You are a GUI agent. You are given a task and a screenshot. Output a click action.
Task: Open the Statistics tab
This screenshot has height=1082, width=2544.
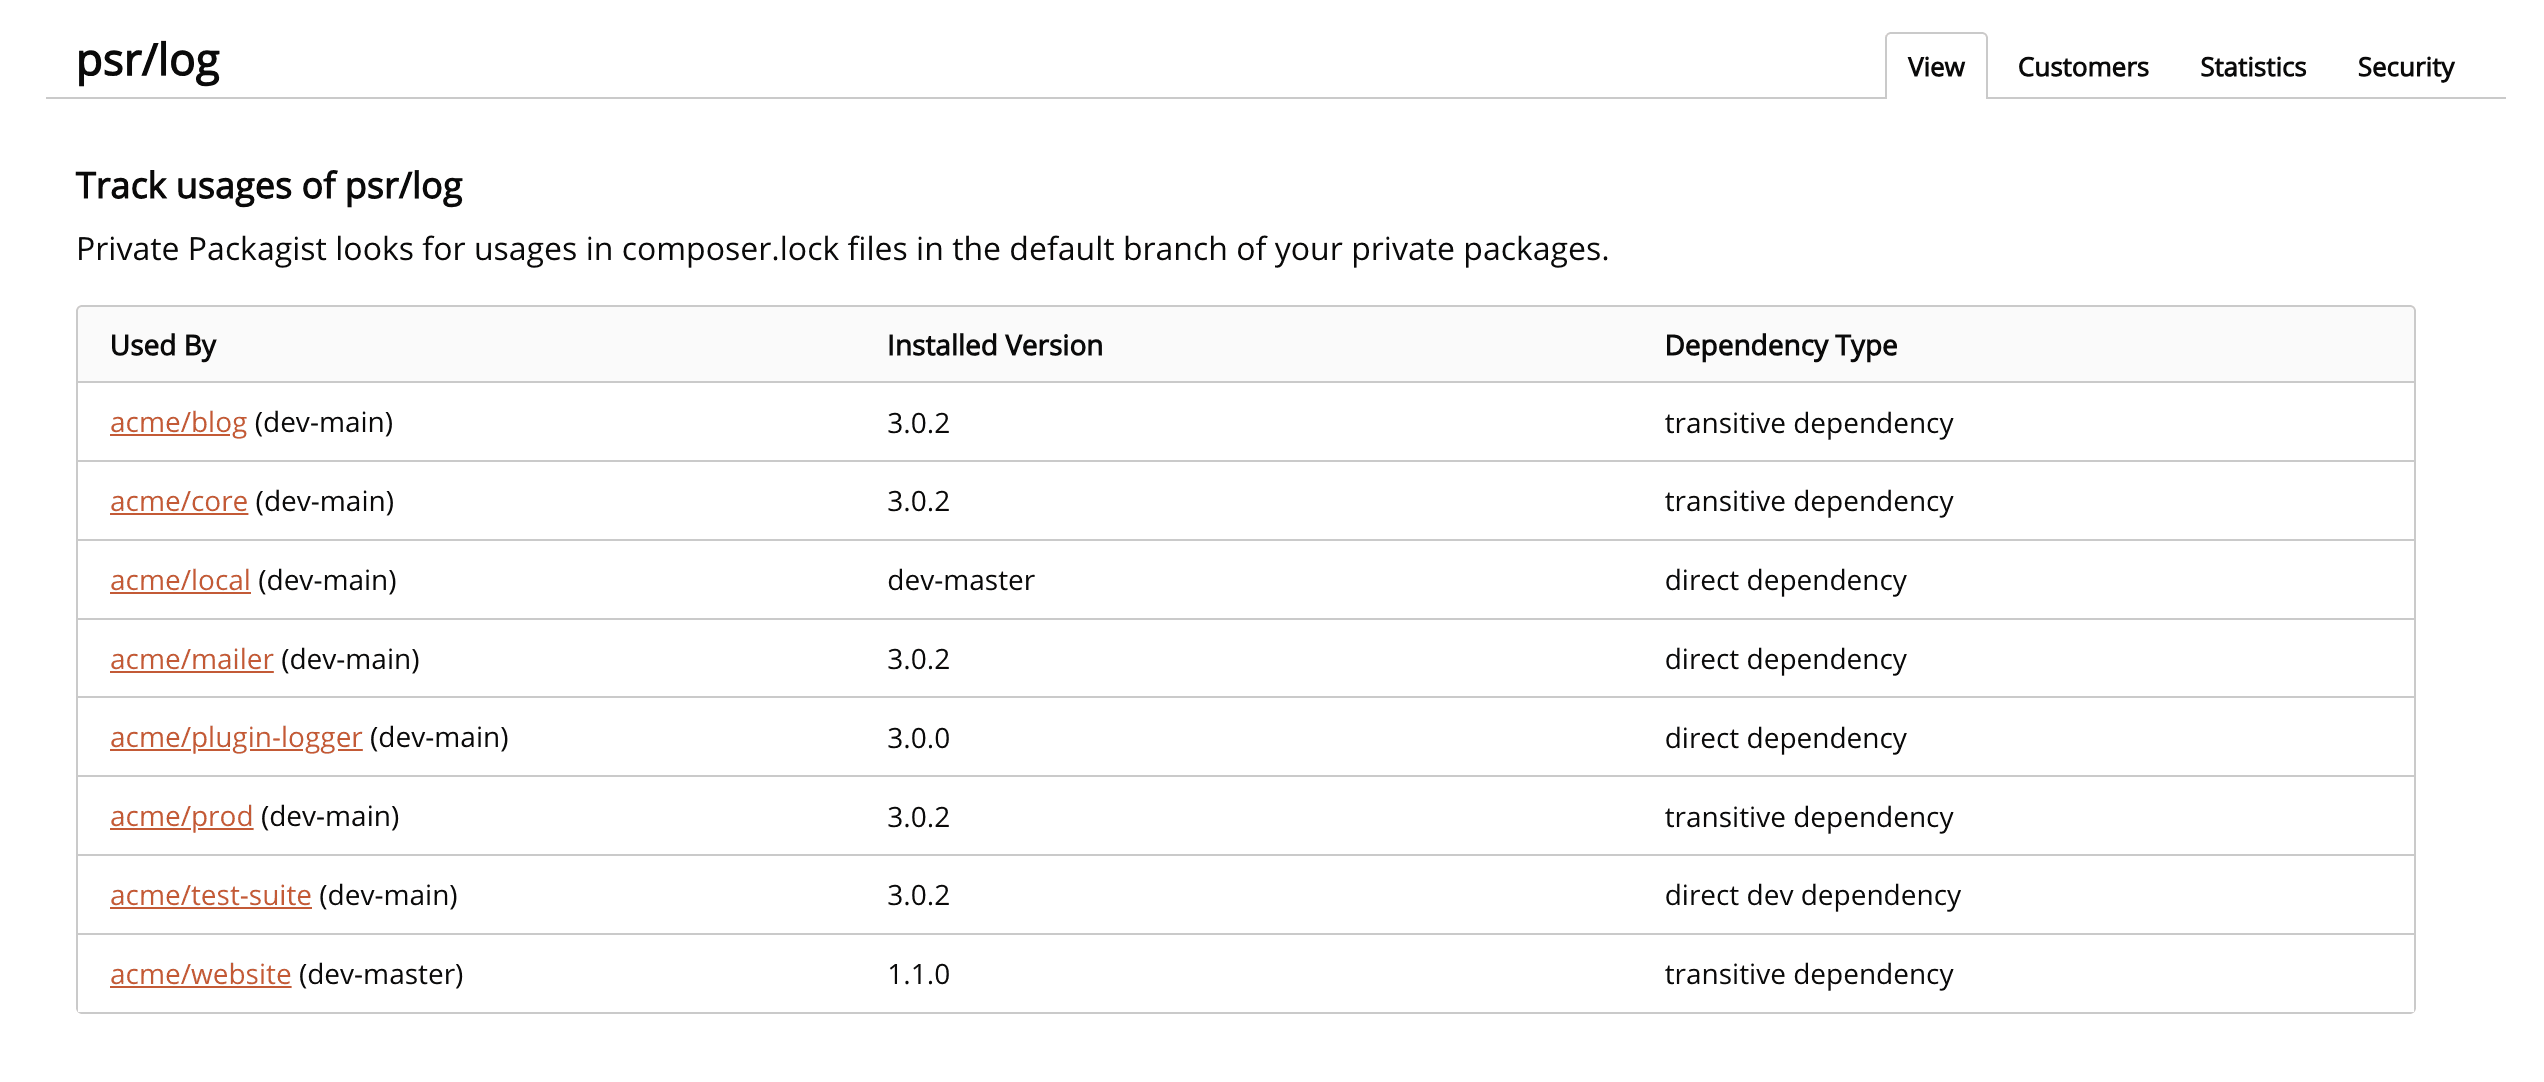[2251, 67]
